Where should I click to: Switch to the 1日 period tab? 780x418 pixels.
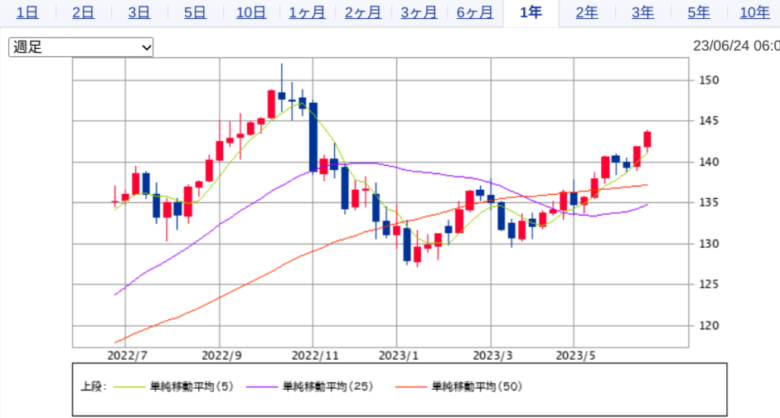pyautogui.click(x=27, y=12)
